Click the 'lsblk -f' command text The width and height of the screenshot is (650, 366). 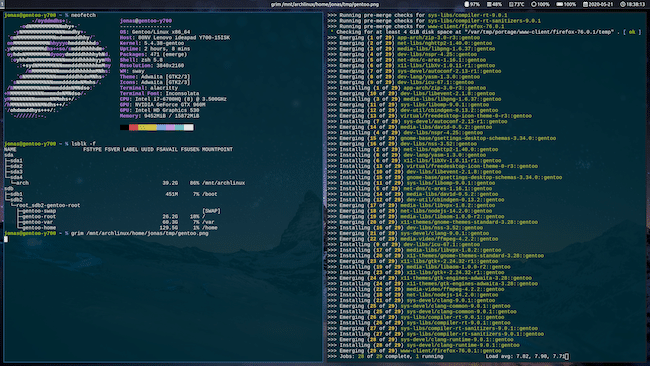point(83,144)
